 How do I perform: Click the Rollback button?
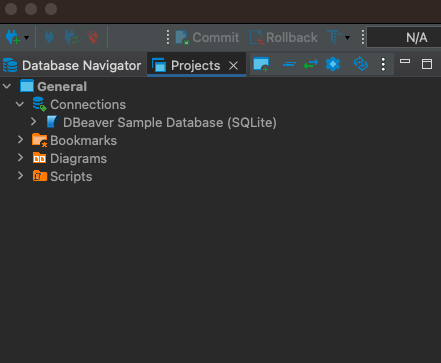(284, 37)
